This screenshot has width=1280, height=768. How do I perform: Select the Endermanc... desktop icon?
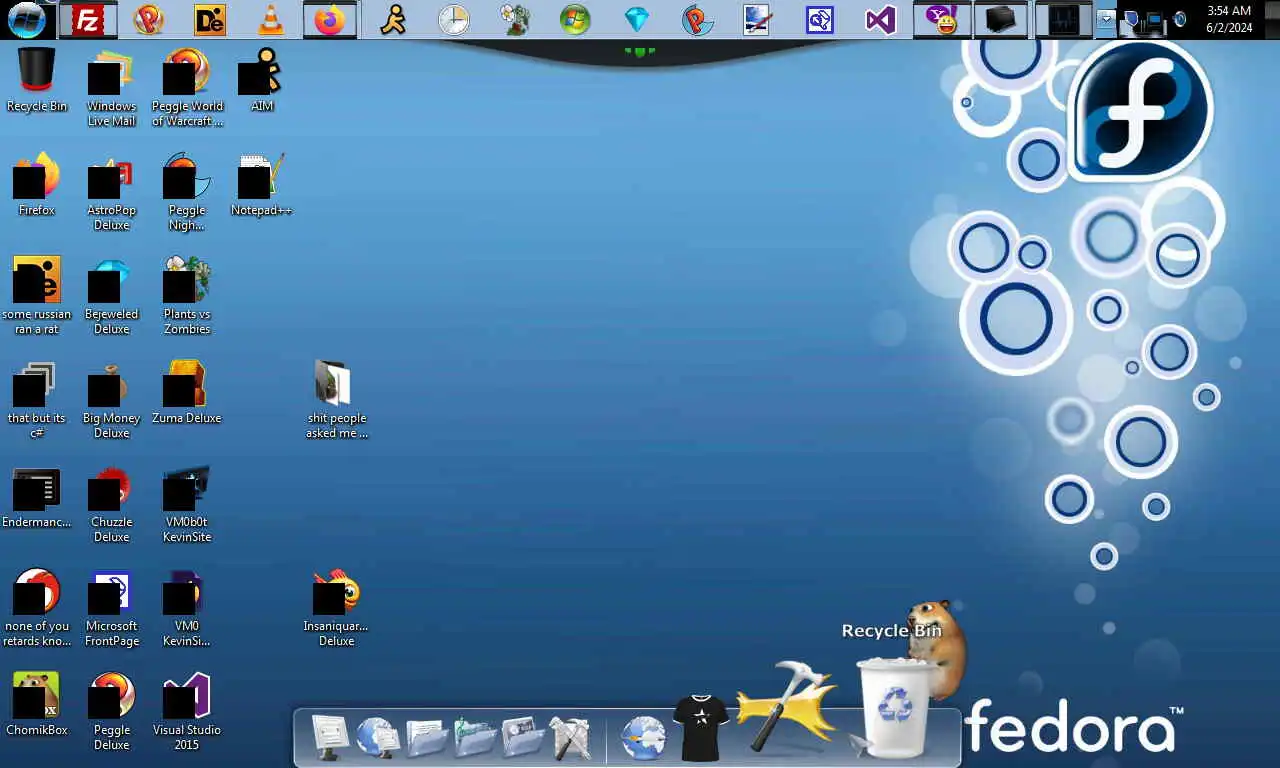pyautogui.click(x=37, y=497)
